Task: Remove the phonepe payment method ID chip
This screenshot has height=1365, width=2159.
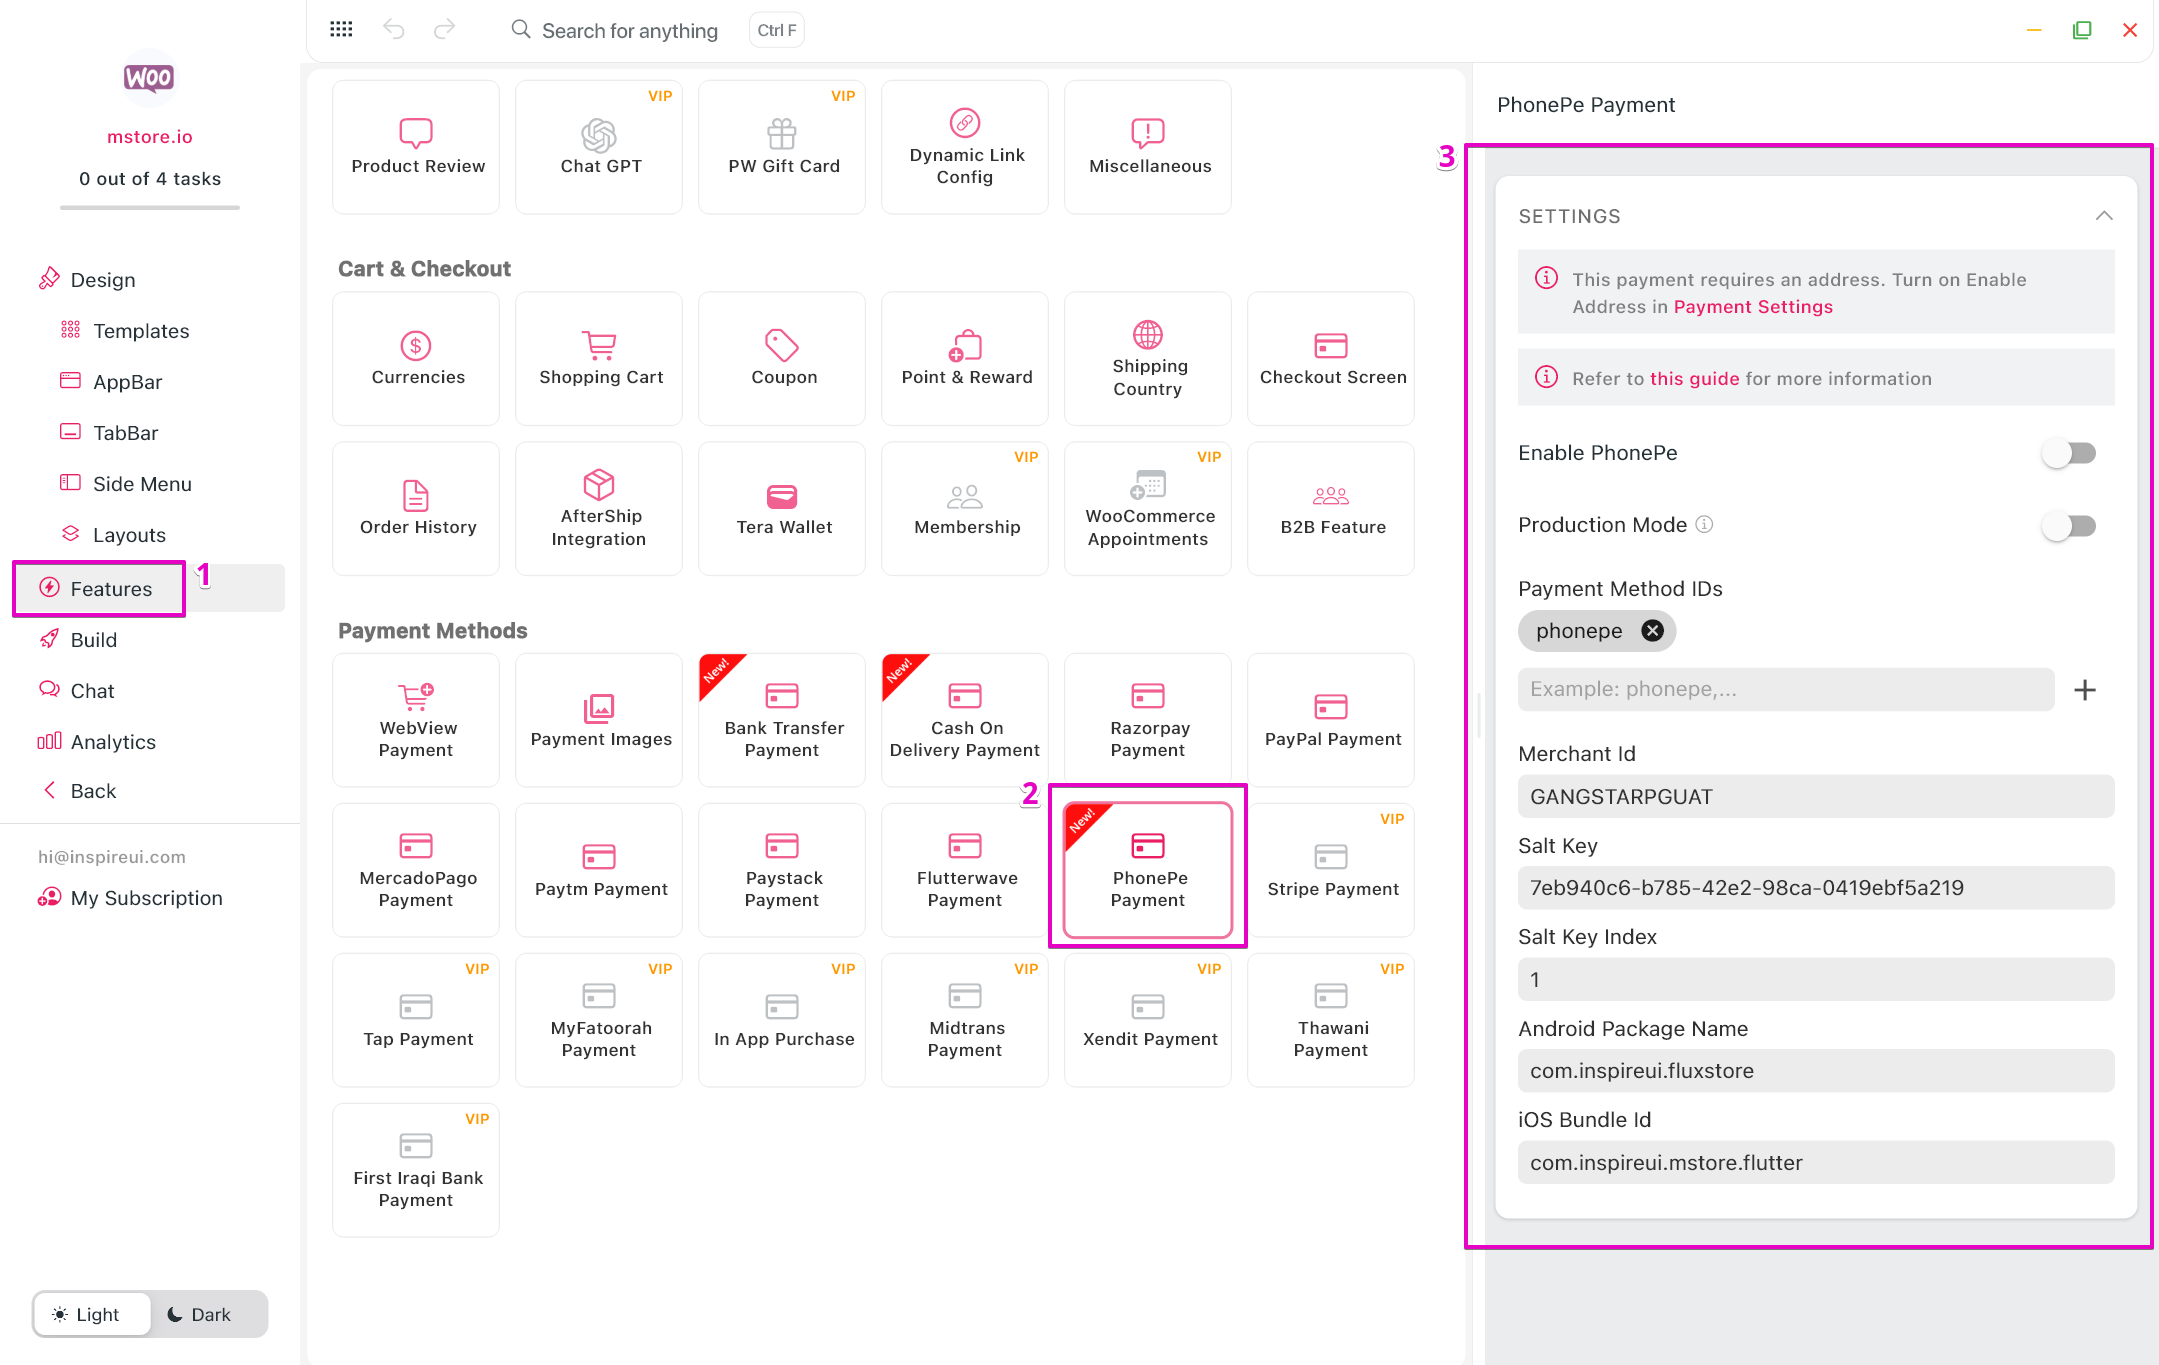Action: click(x=1652, y=630)
